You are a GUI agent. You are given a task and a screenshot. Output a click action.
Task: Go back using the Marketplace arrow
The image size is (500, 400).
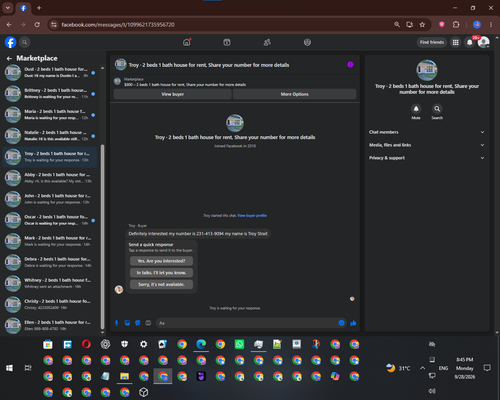tap(9, 58)
